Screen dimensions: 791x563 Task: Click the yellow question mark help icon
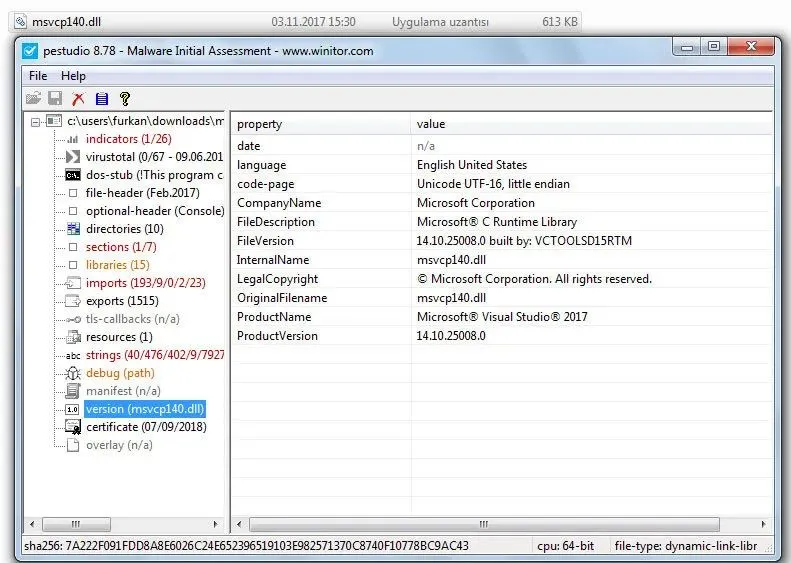(x=125, y=98)
